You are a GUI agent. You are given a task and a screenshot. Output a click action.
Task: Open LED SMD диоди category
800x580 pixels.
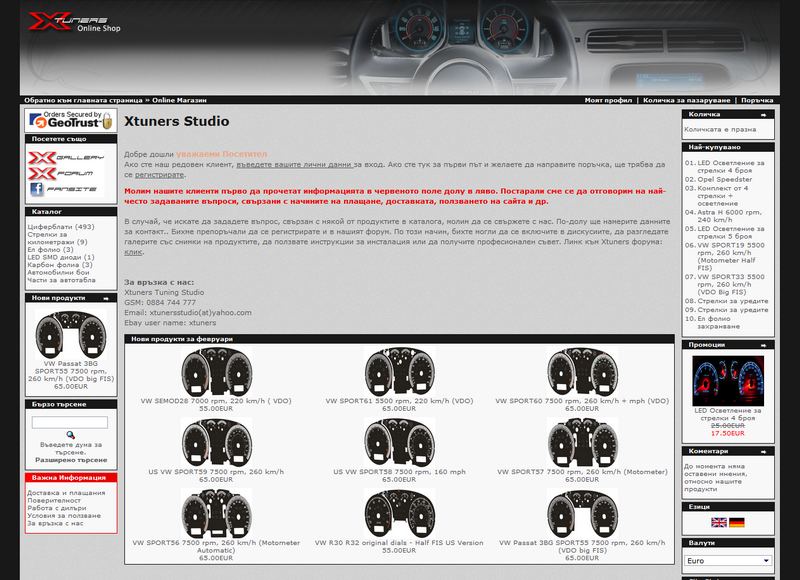coord(61,257)
